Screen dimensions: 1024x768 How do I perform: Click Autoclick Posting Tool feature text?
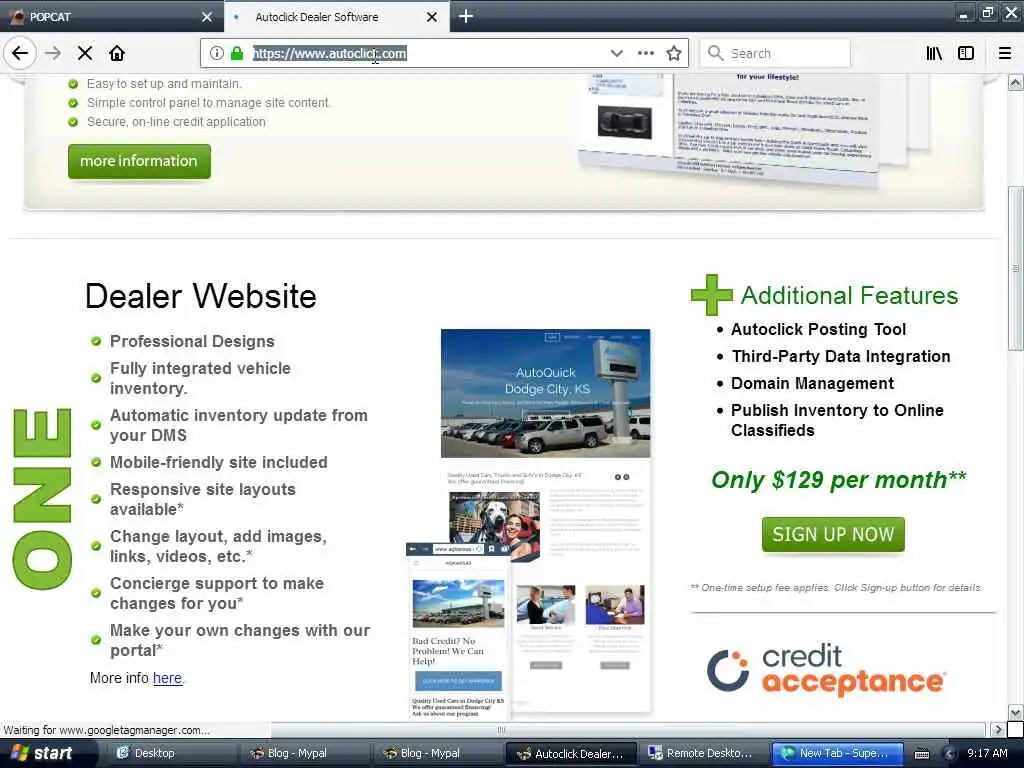point(818,329)
